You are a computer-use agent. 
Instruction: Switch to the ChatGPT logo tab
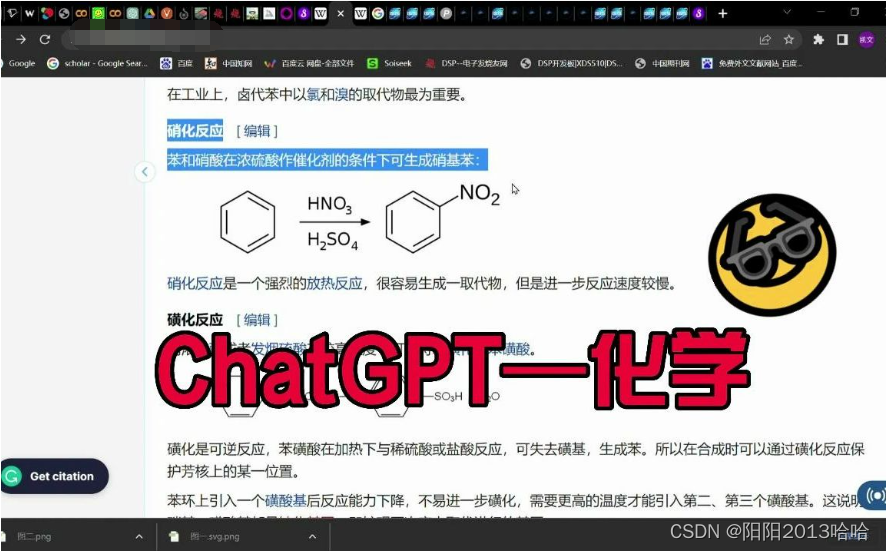pyautogui.click(x=132, y=13)
